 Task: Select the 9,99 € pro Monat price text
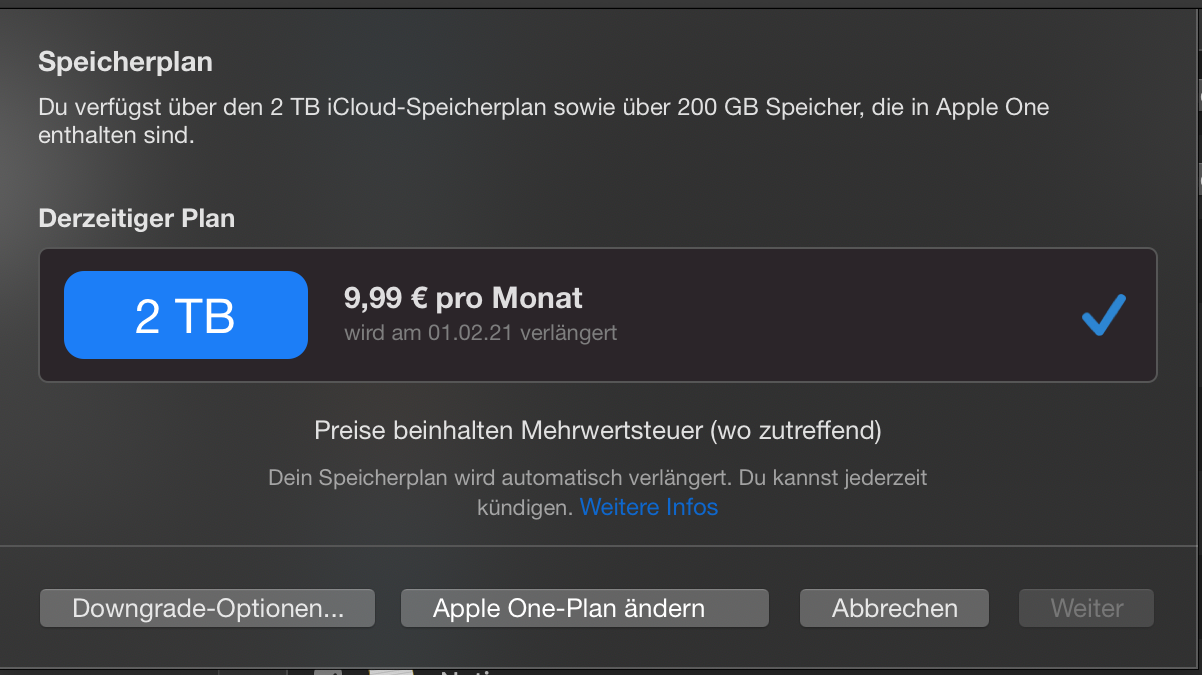click(x=463, y=298)
